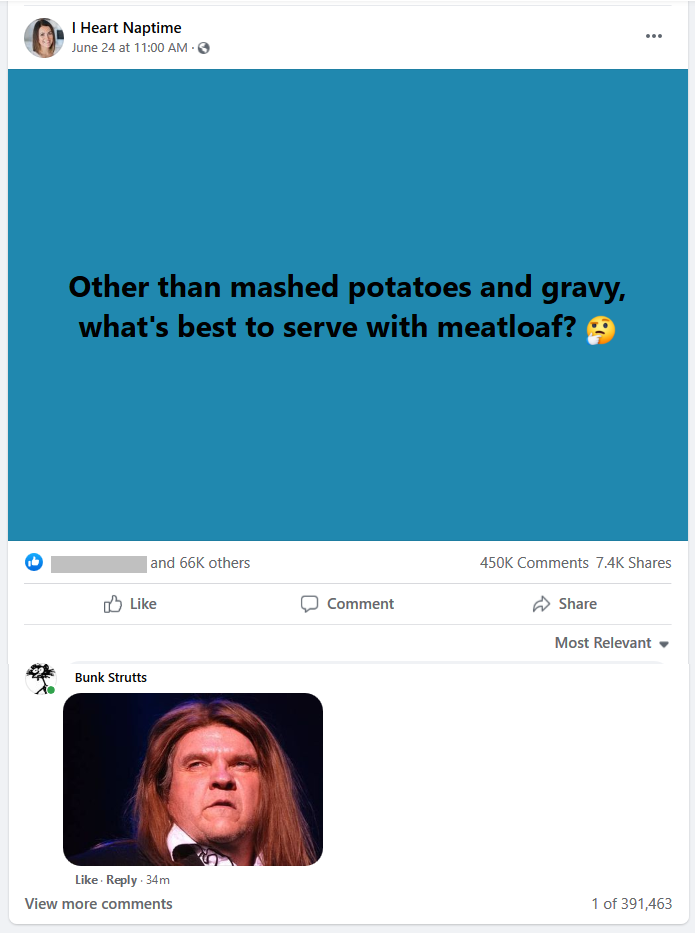Open the I Heart Naptime page name
The height and width of the screenshot is (933, 695).
coord(126,28)
